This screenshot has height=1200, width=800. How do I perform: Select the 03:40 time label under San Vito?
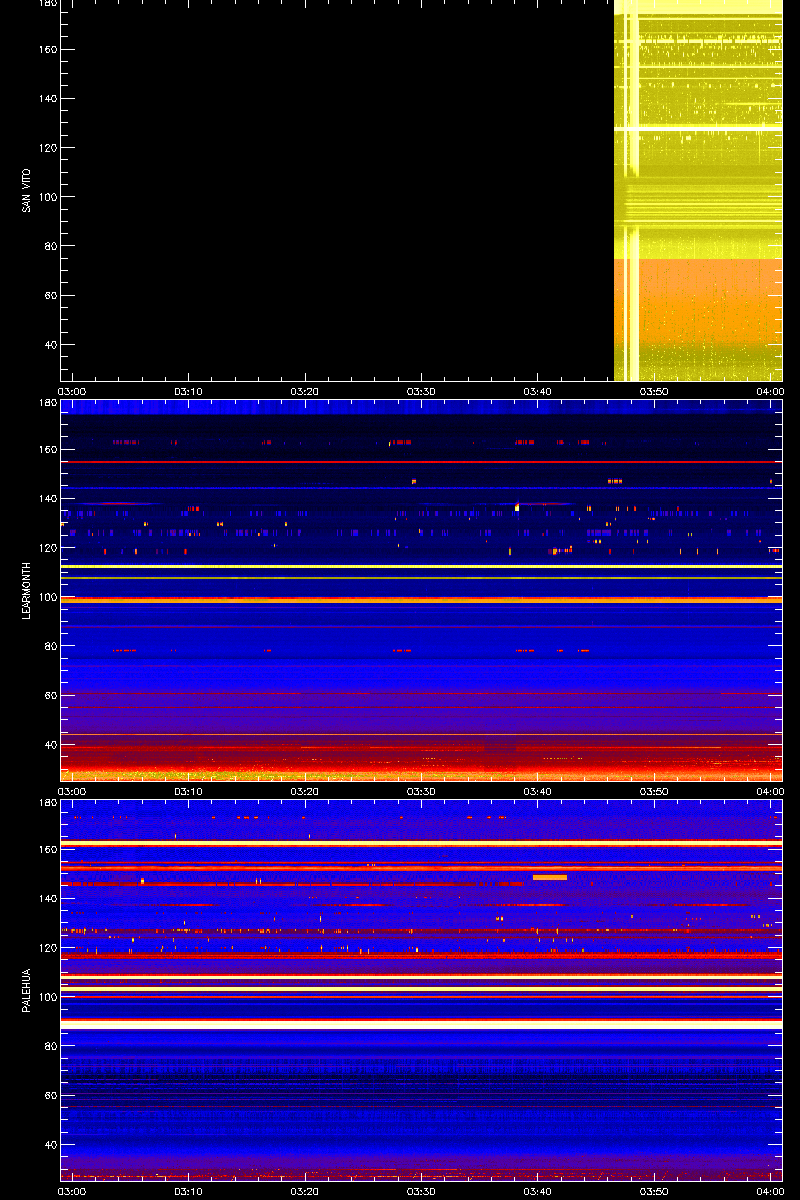538,391
